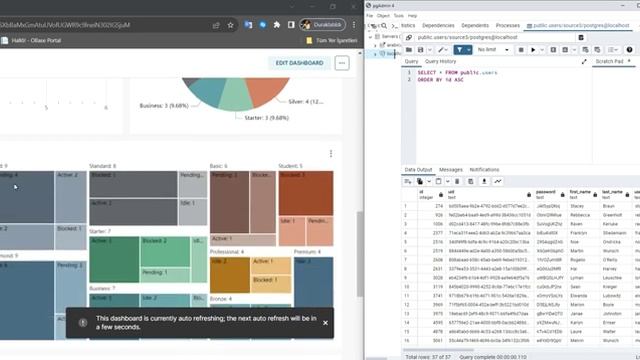This screenshot has width=640, height=360.
Task: Select the Data Output tab
Action: pyautogui.click(x=418, y=170)
